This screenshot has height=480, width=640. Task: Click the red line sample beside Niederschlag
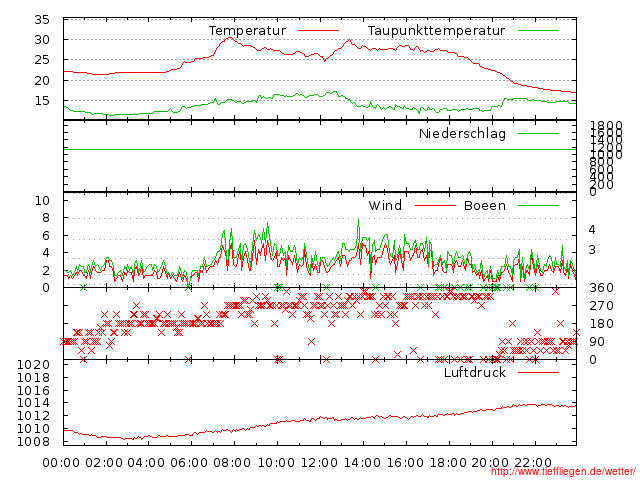pos(538,134)
